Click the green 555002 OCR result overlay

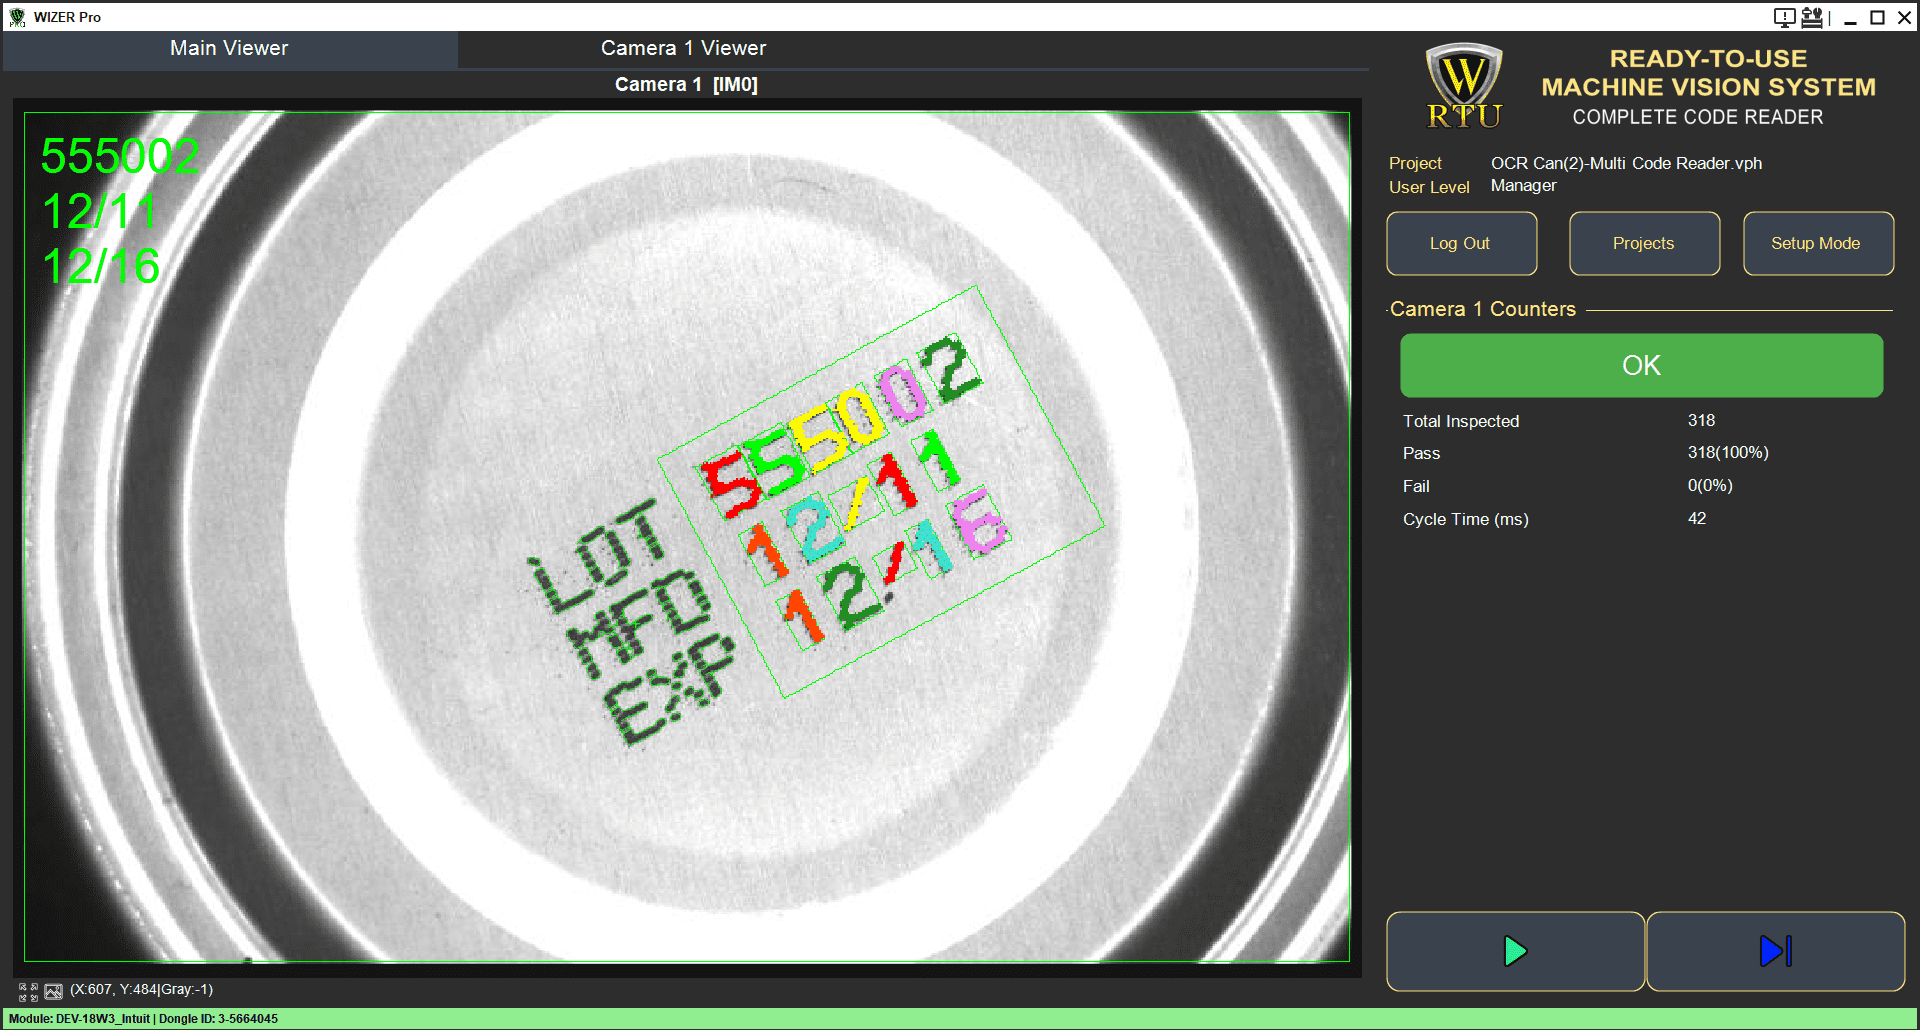point(120,157)
